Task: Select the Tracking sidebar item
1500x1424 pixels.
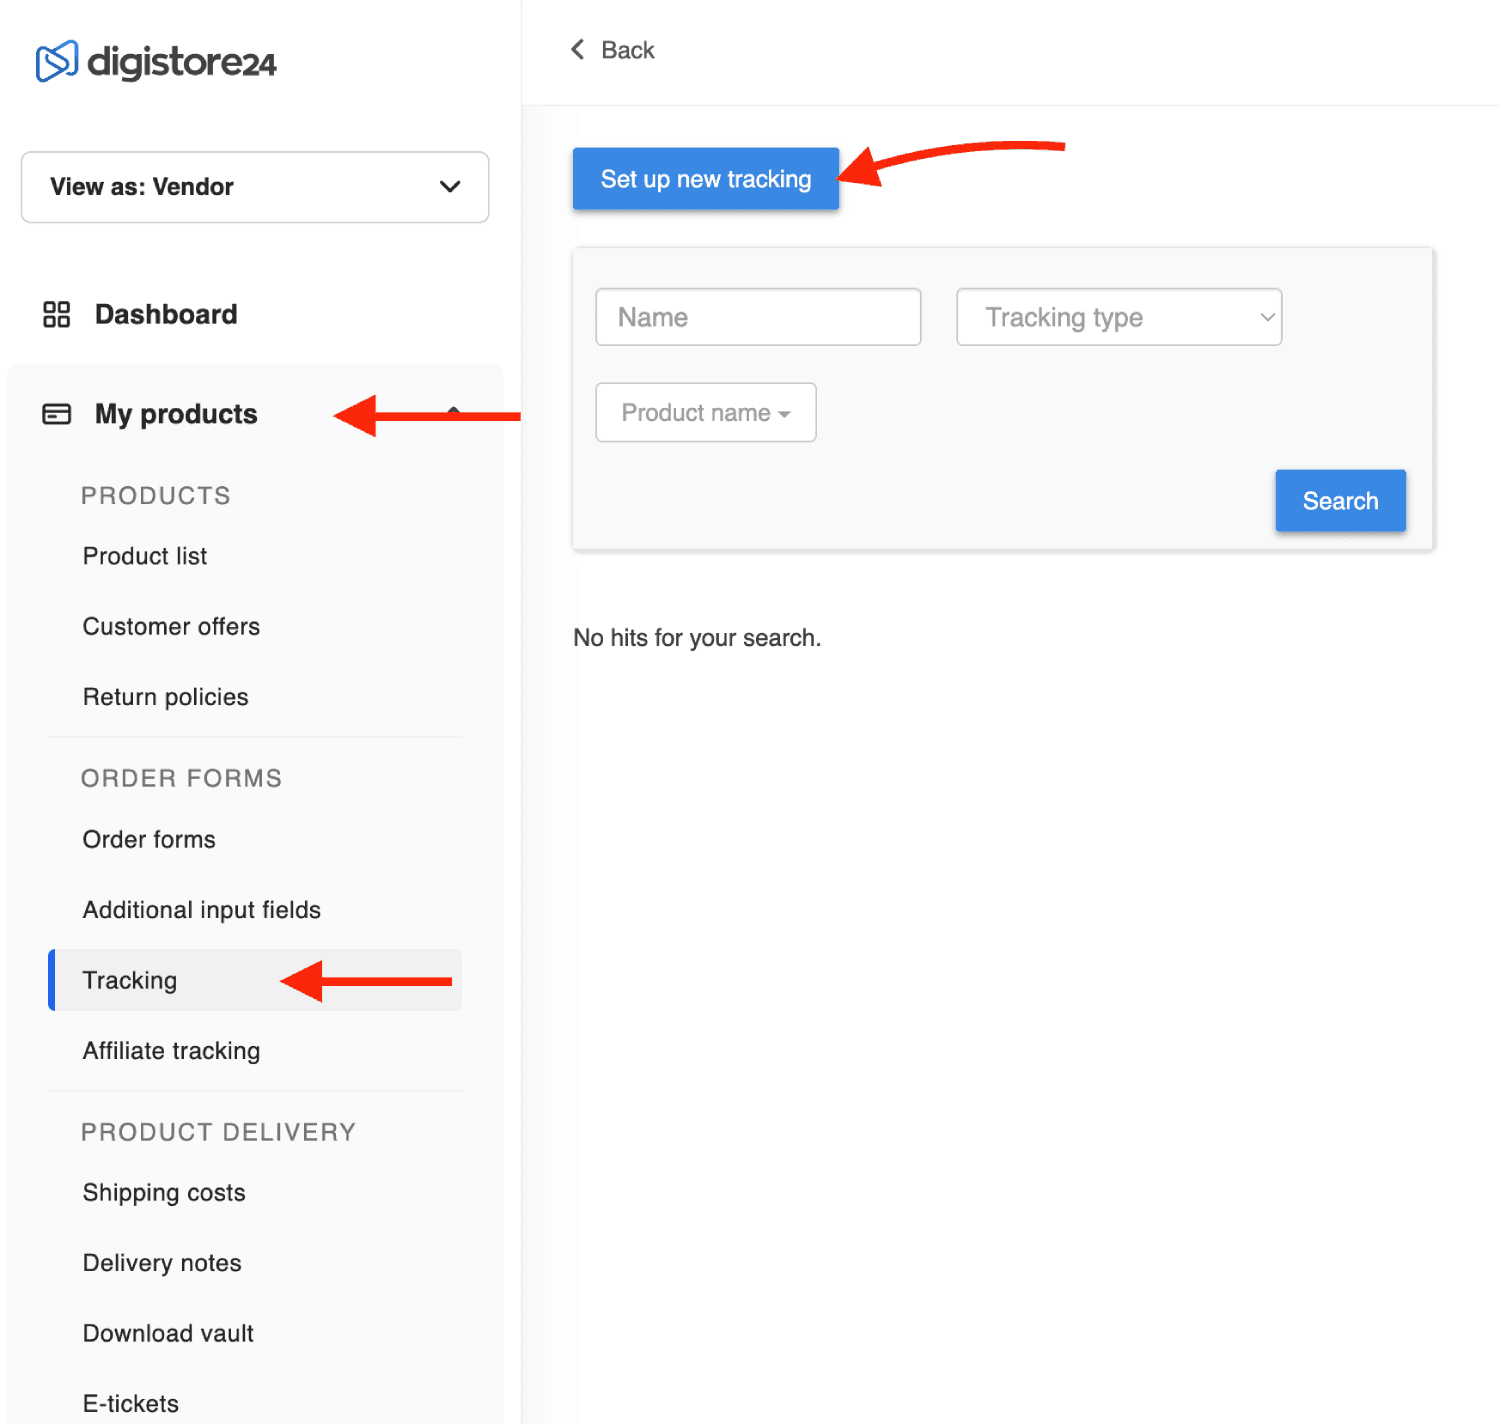Action: [x=255, y=980]
